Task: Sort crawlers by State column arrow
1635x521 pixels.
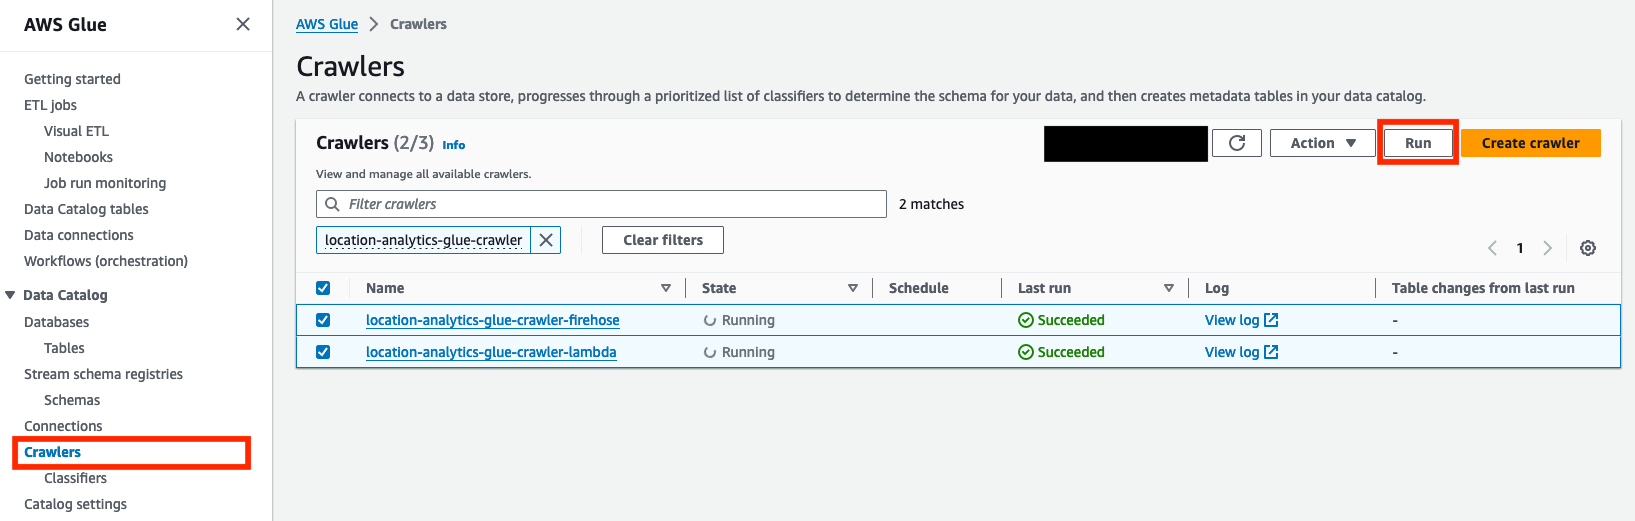Action: pos(853,288)
